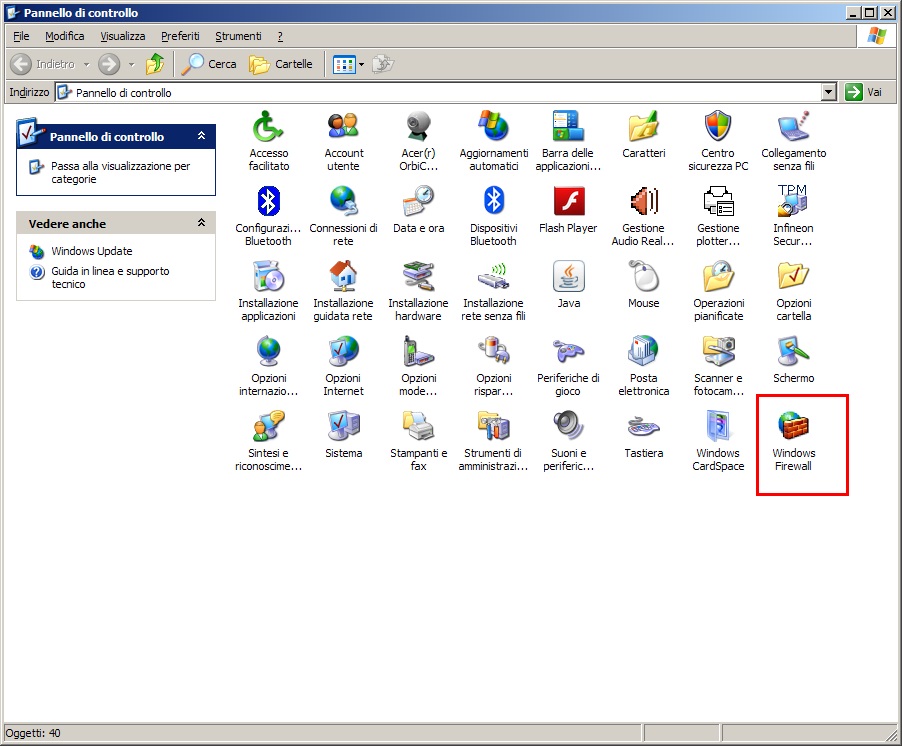902x746 pixels.
Task: Open the views dropdown in toolbar
Action: click(361, 64)
